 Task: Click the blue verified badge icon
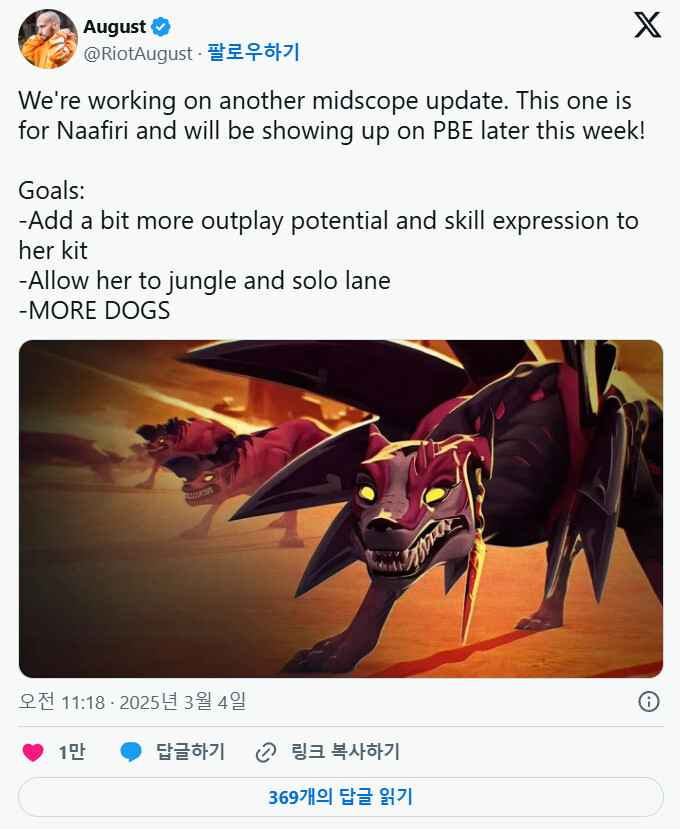pyautogui.click(x=161, y=26)
